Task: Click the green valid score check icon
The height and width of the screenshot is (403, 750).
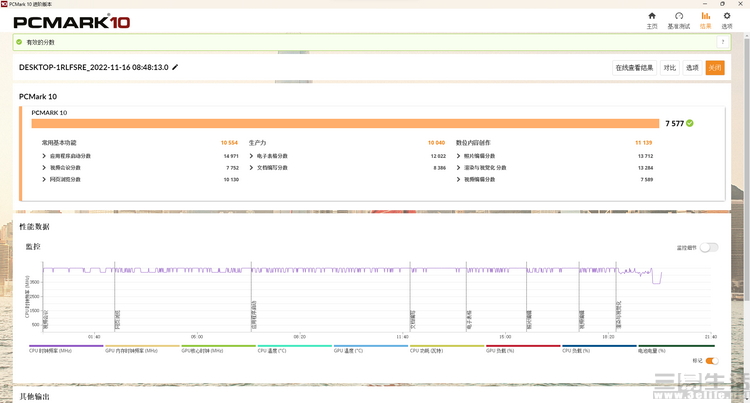Action: click(19, 42)
